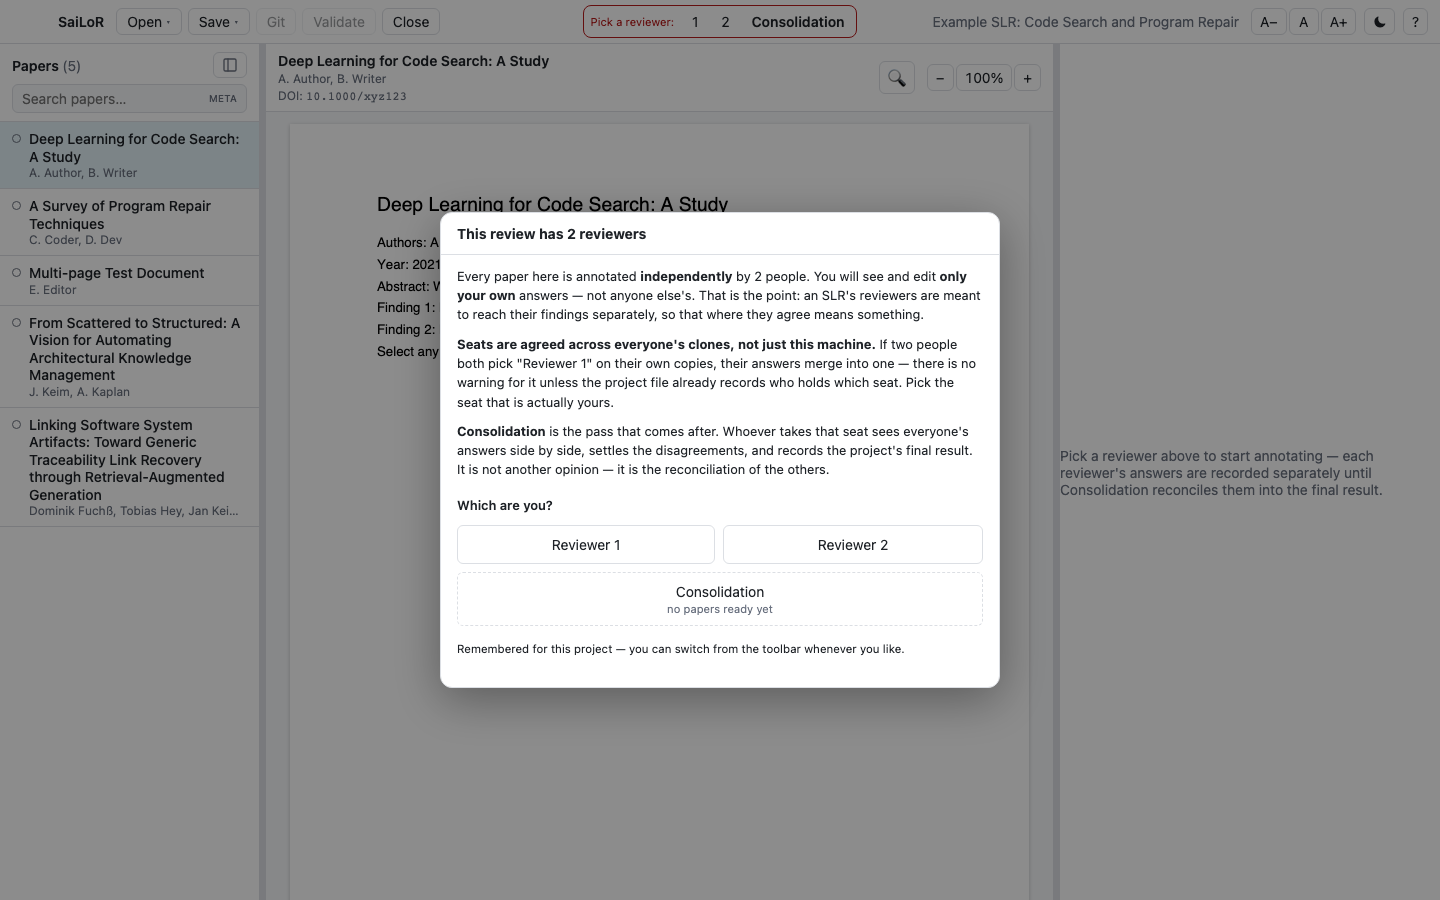Pick reviewer 1 in the toolbar
Viewport: 1440px width, 900px height.
695,22
